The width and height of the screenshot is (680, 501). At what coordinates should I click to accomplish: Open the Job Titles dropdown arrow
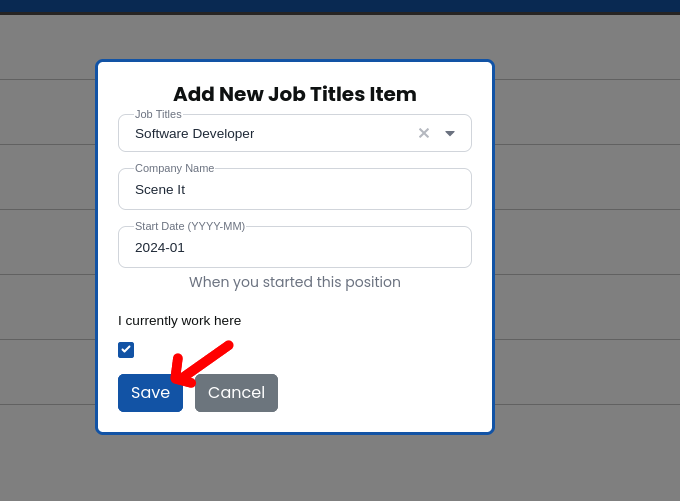(x=450, y=133)
